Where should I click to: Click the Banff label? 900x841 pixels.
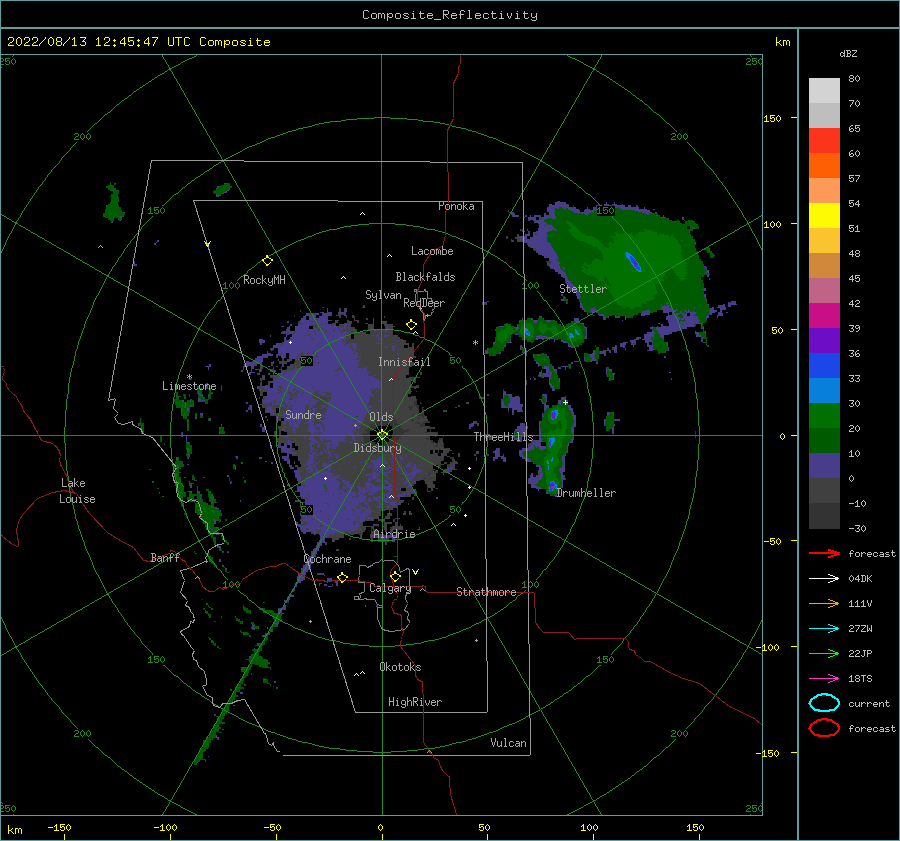tap(165, 557)
